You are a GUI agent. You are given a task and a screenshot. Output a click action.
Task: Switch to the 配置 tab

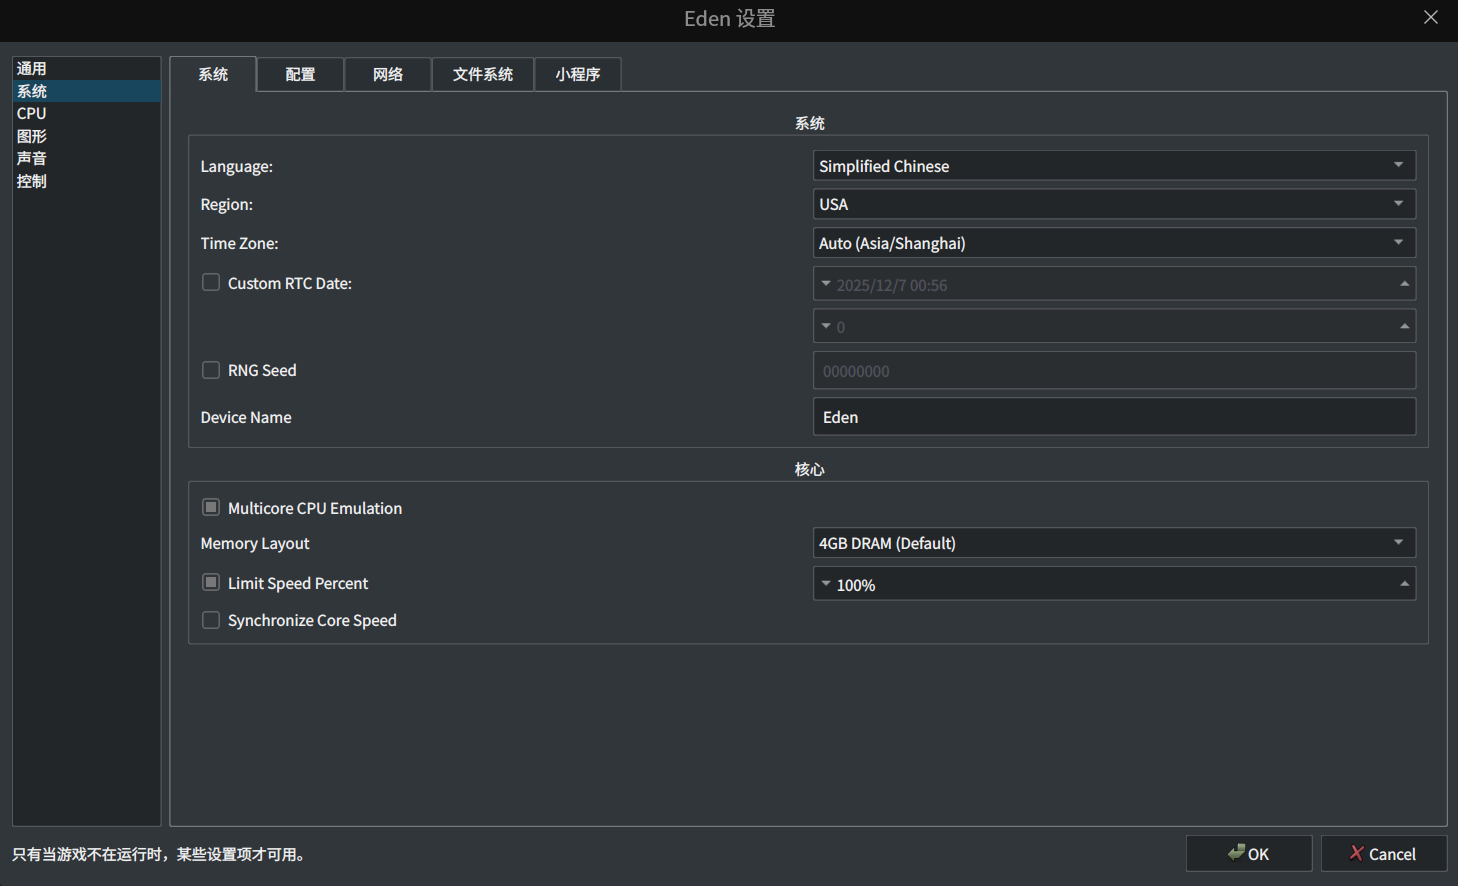coord(300,74)
